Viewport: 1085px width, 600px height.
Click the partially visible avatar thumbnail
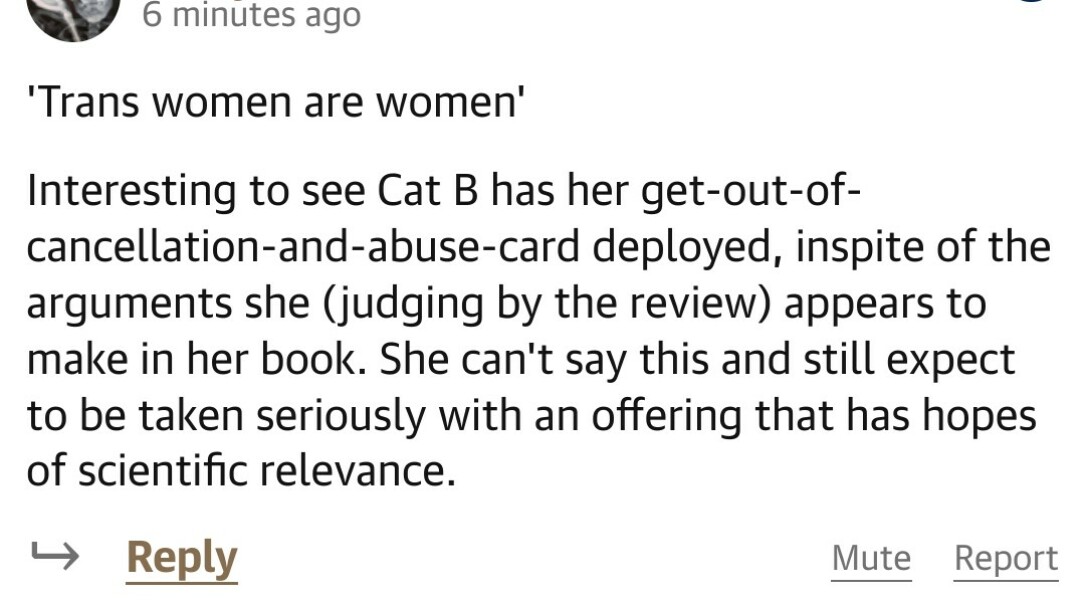coord(72,15)
